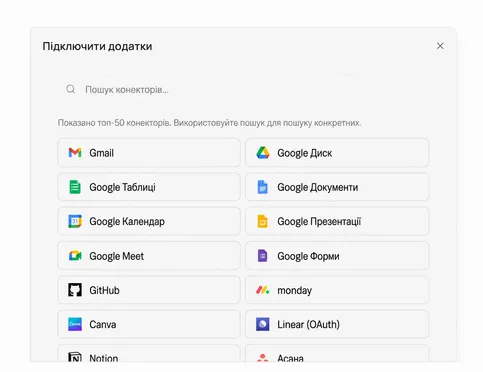Screen dimensions: 483x372
Task: Open the Google Документи connector
Action: [337, 187]
